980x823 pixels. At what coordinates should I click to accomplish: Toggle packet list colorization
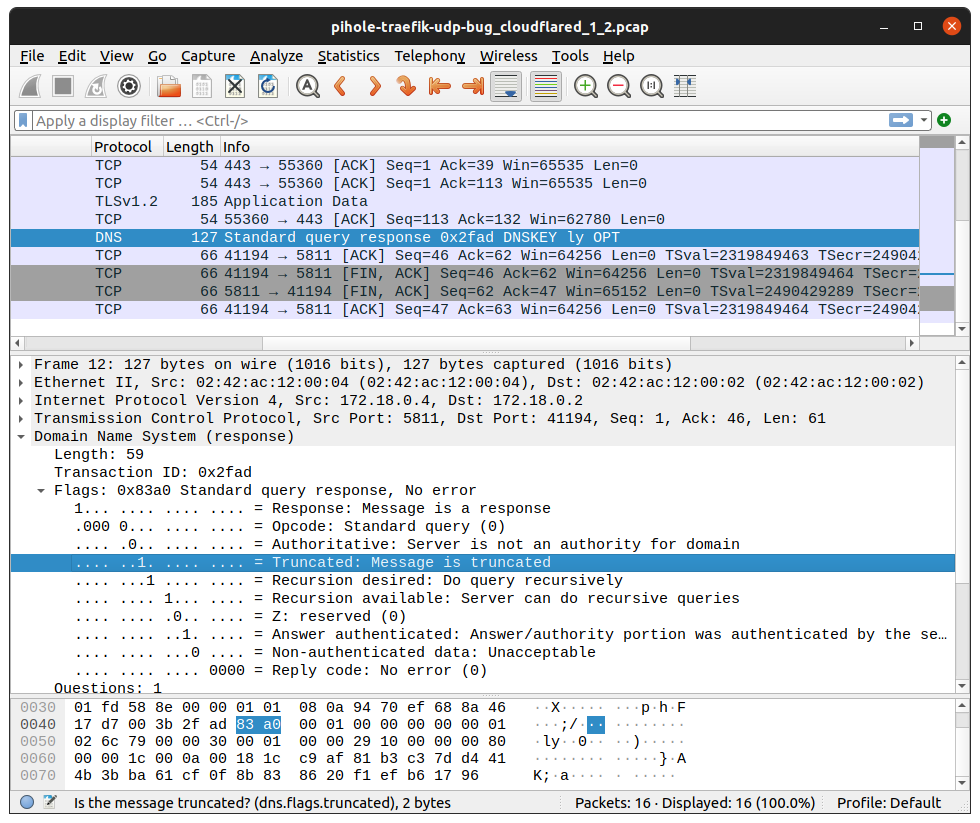click(x=546, y=86)
